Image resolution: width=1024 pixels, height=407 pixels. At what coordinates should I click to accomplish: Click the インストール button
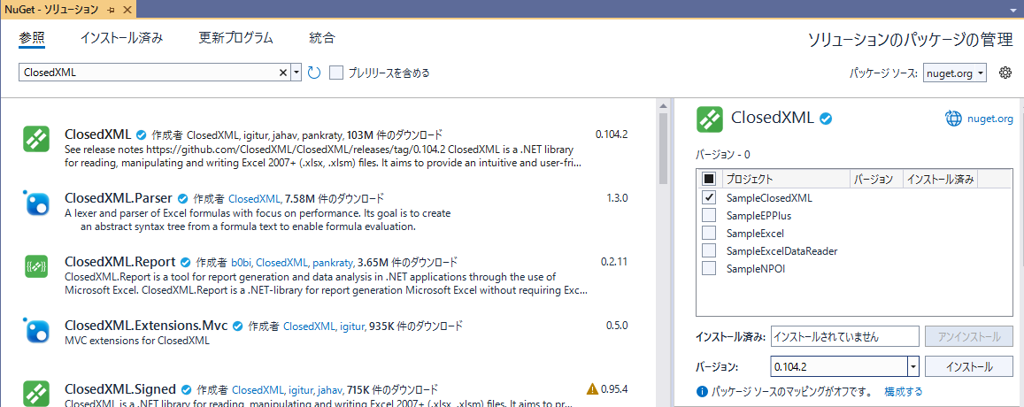[969, 367]
